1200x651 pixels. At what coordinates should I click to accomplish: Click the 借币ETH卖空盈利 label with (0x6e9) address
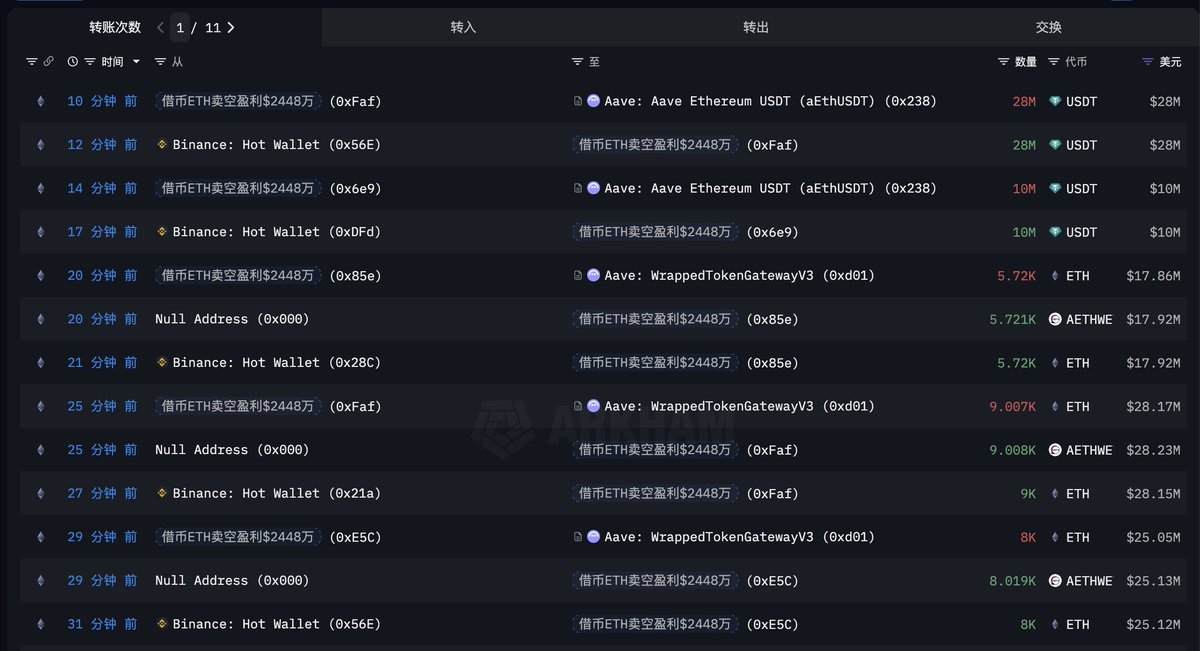click(237, 189)
